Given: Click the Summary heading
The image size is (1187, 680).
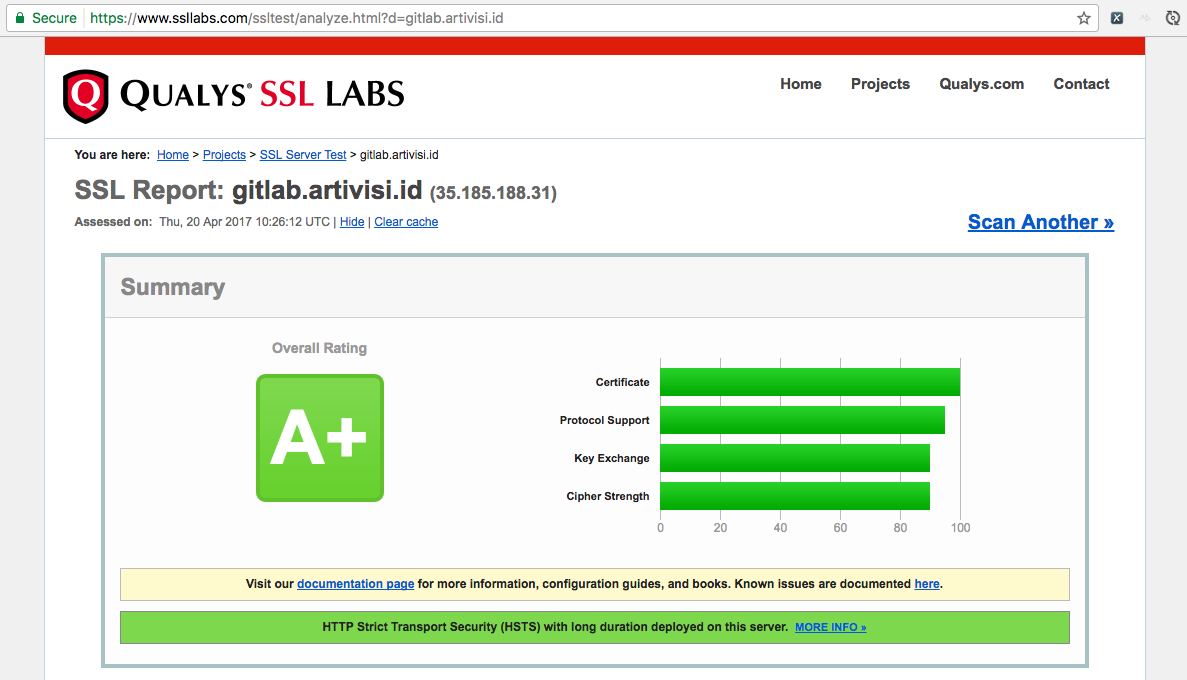Looking at the screenshot, I should click(173, 287).
